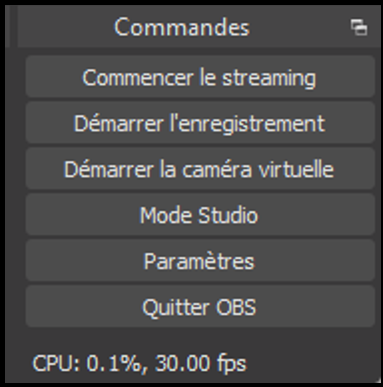Click the 30.00 fps indicator
The height and width of the screenshot is (387, 383).
(x=200, y=363)
